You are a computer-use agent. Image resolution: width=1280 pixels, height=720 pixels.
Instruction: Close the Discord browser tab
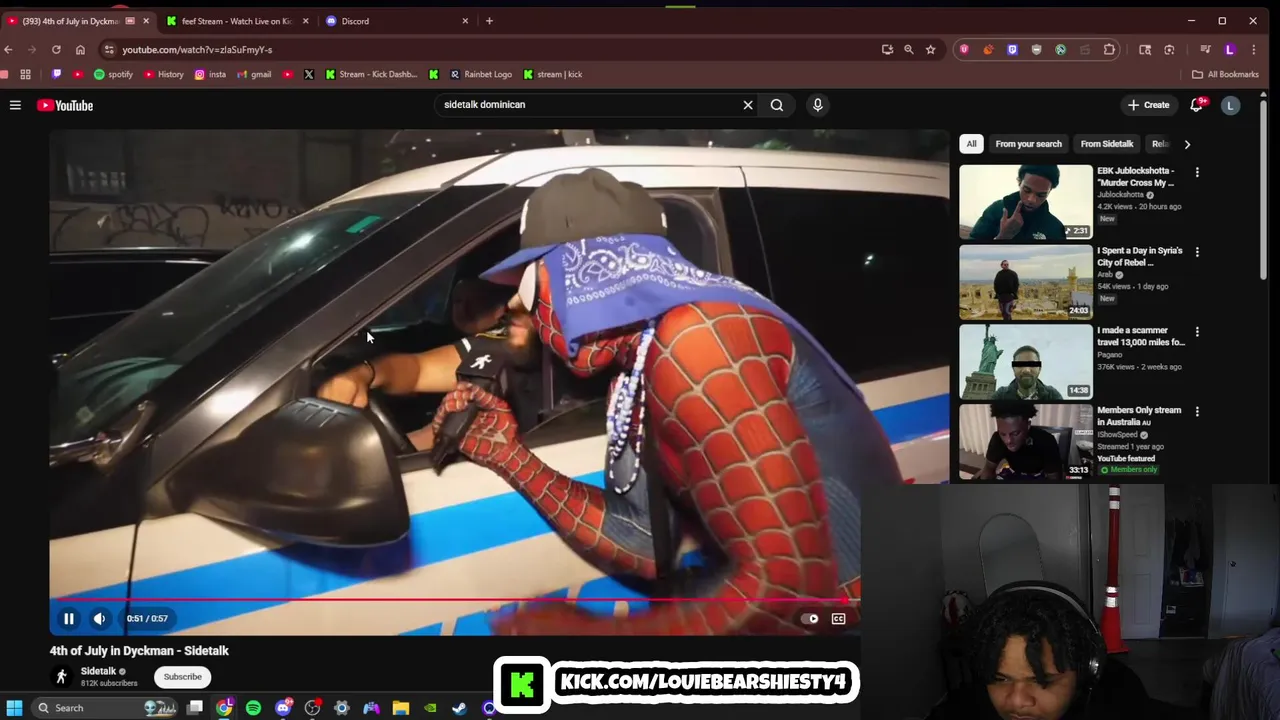(465, 21)
